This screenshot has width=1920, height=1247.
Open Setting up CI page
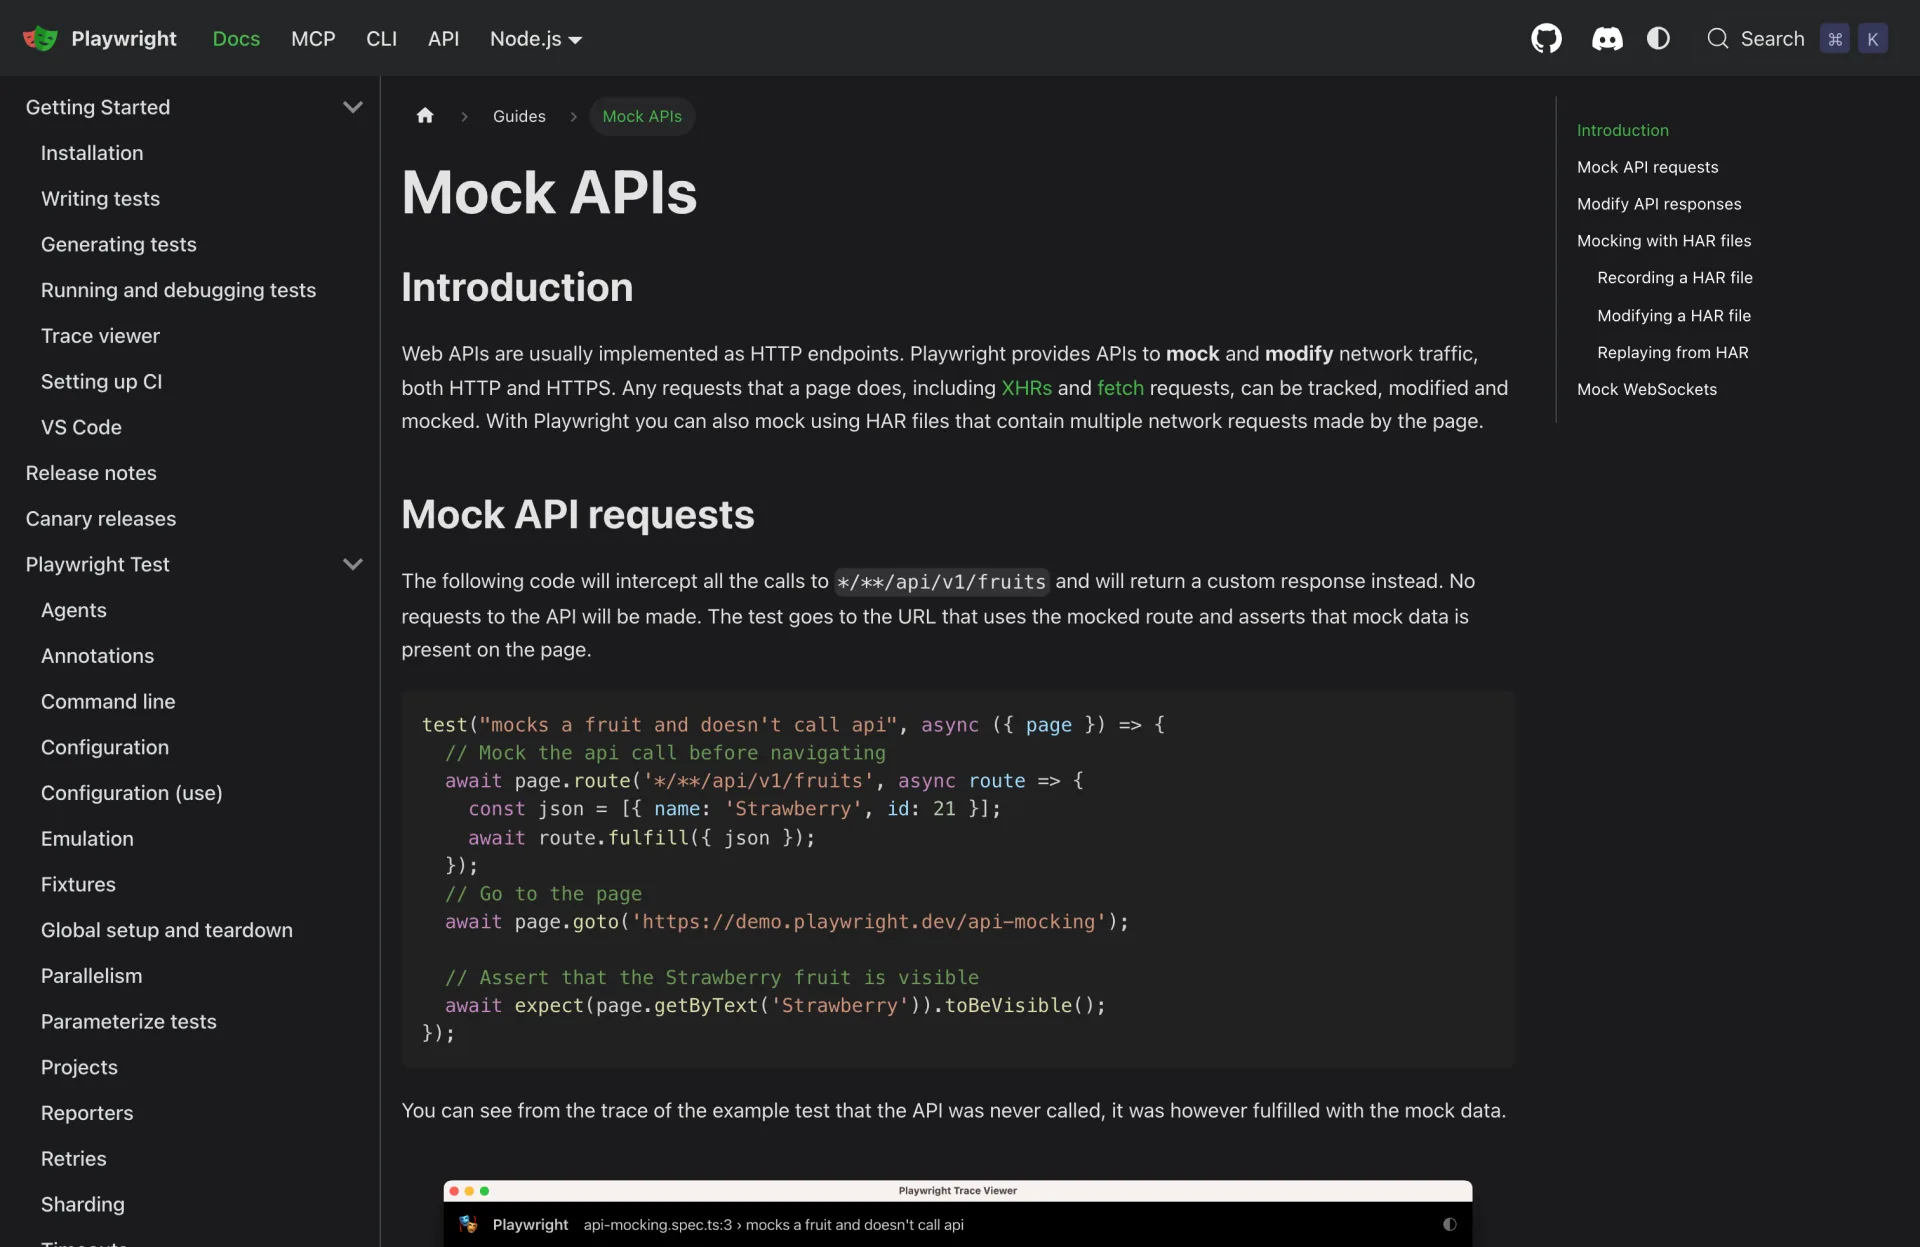tap(101, 381)
